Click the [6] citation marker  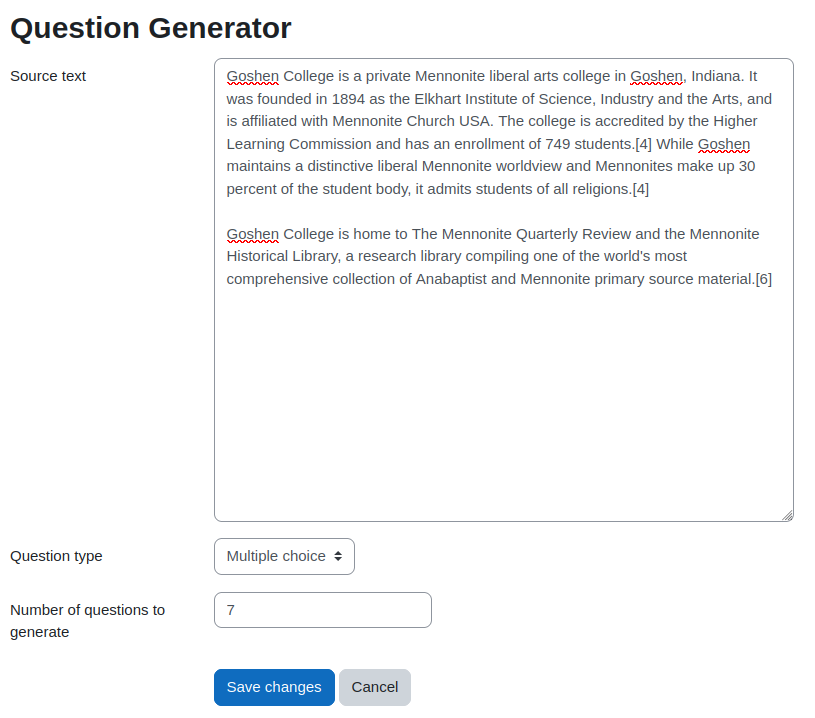coord(763,279)
